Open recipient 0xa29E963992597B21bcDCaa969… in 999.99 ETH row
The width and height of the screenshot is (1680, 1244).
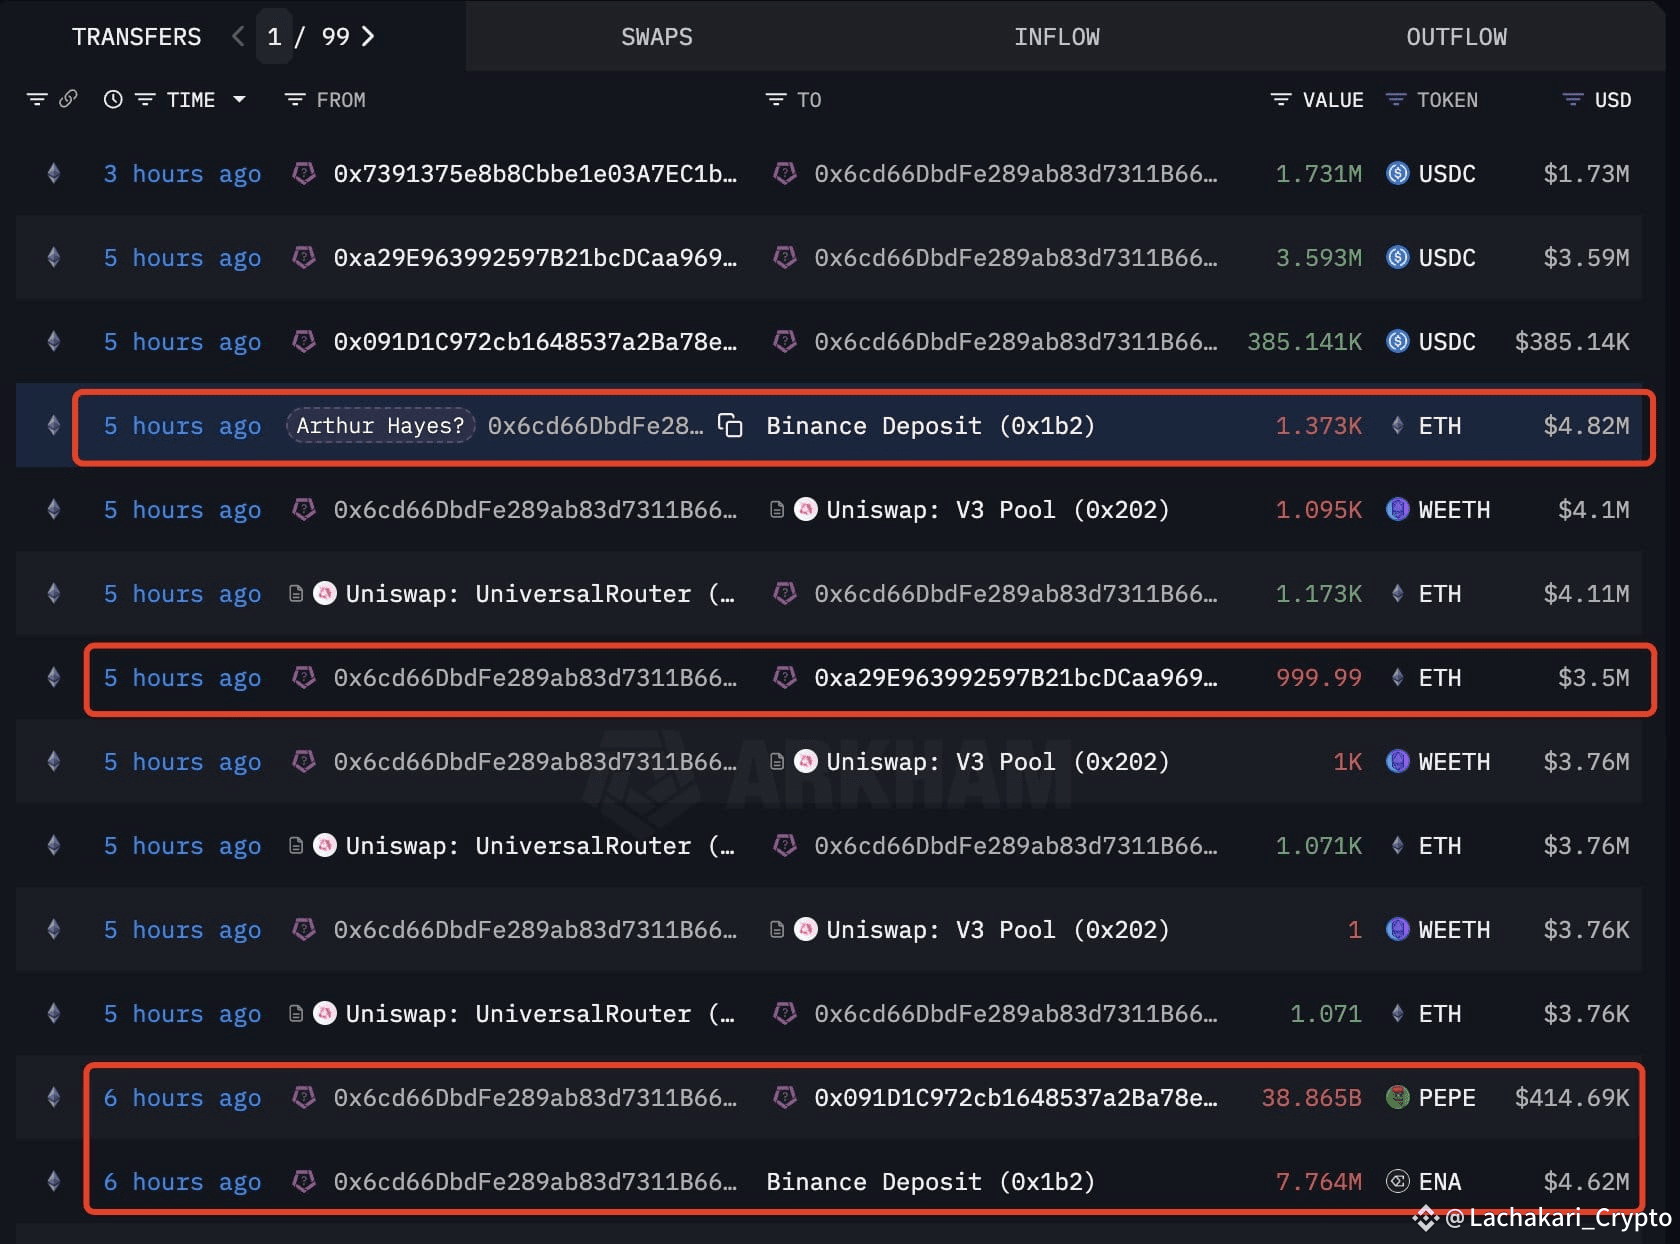coord(1016,678)
